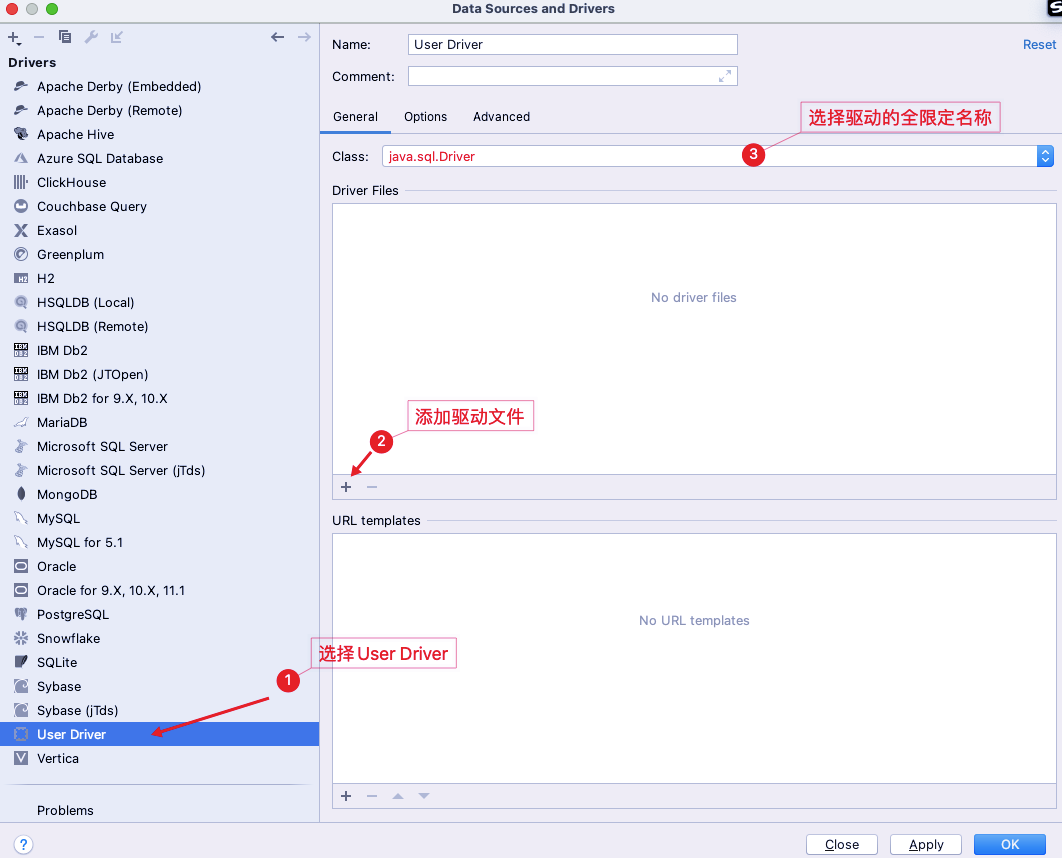Expand the Comment field with the arrows icon

point(725,77)
